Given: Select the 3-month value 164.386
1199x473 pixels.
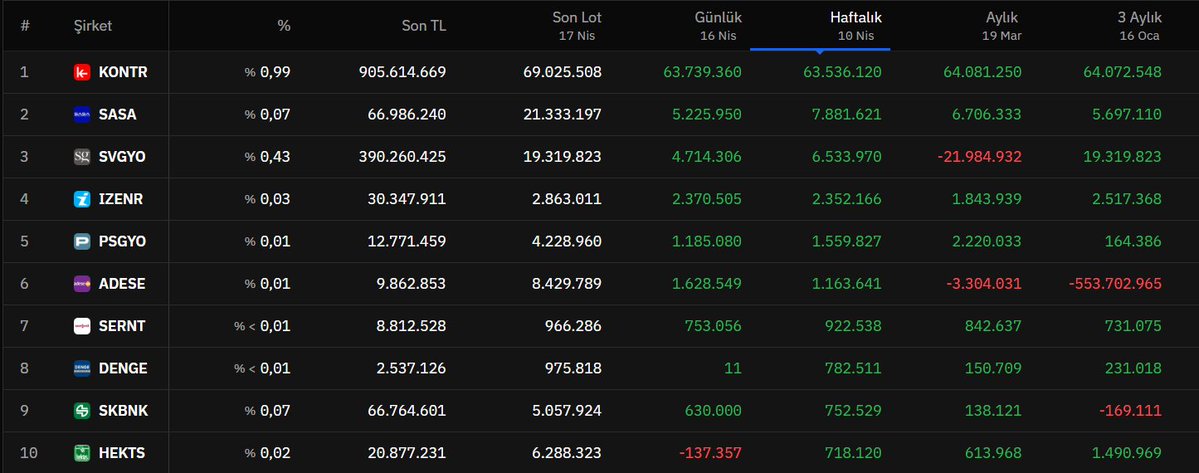Looking at the screenshot, I should (1133, 241).
